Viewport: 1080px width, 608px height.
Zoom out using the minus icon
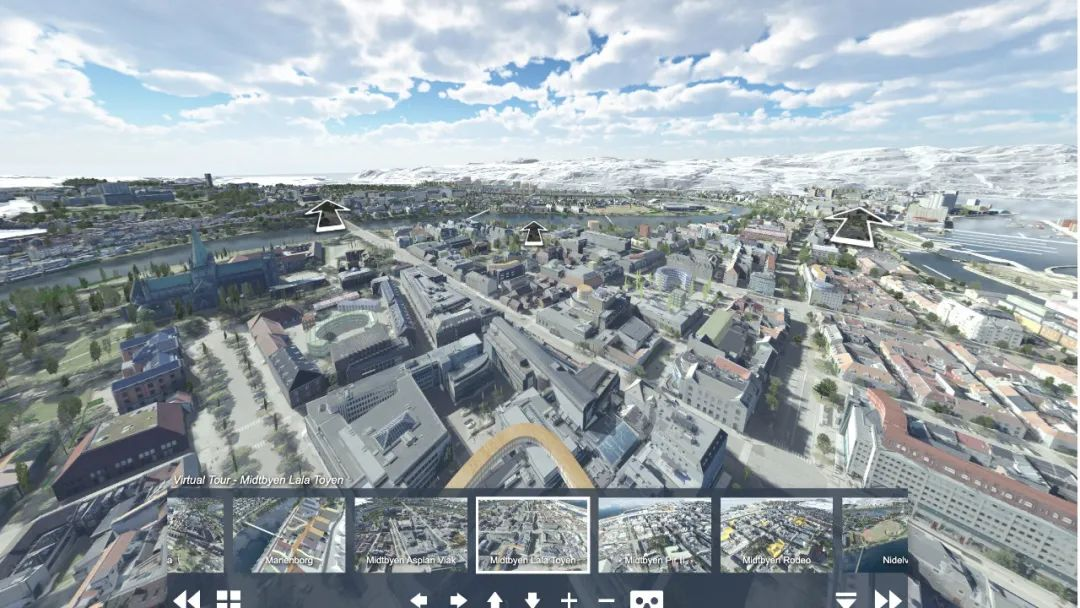coord(606,600)
